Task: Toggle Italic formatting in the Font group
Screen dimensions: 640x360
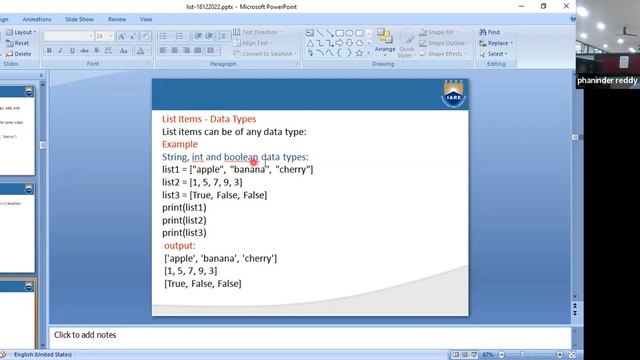Action: tap(60, 51)
